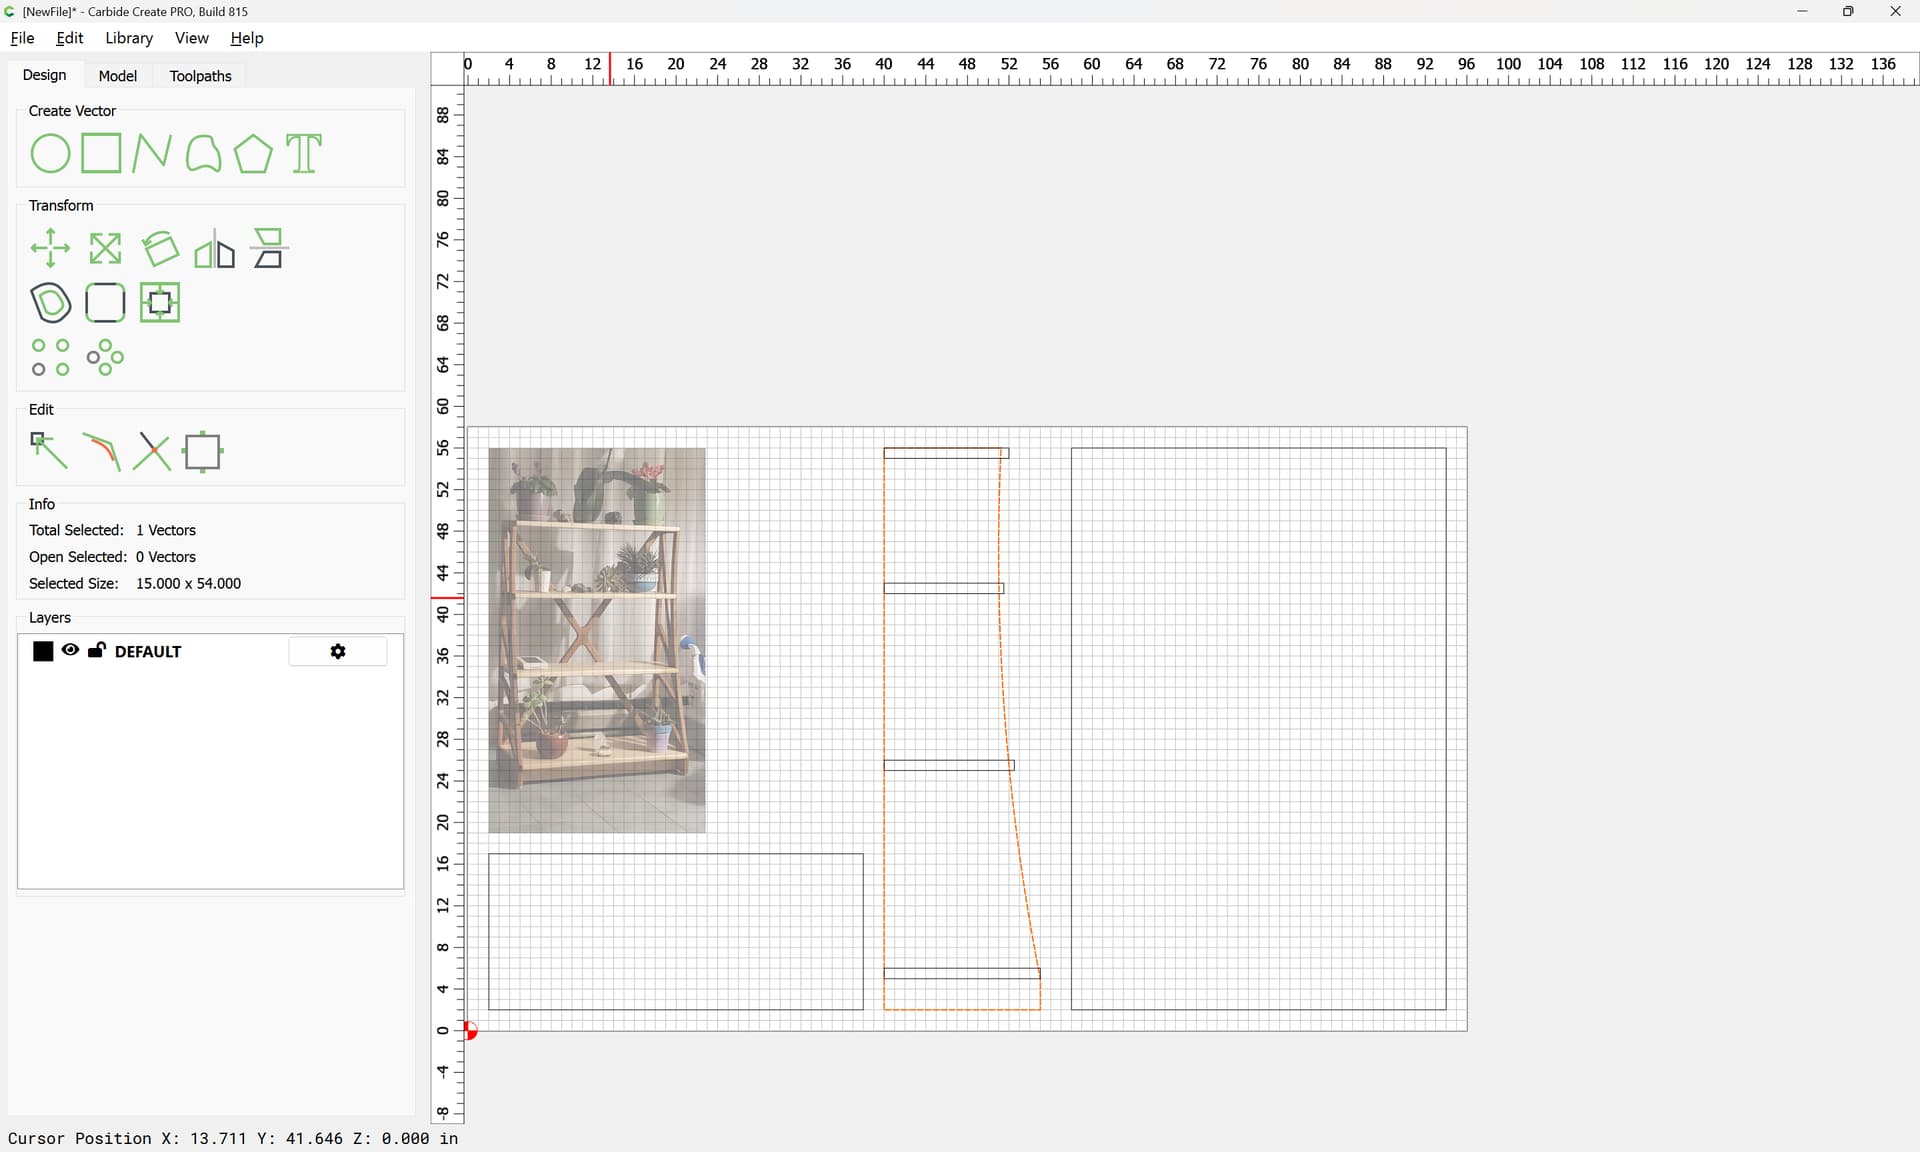Viewport: 1920px width, 1152px height.
Task: Close the Carbide Create window
Action: tap(1895, 12)
